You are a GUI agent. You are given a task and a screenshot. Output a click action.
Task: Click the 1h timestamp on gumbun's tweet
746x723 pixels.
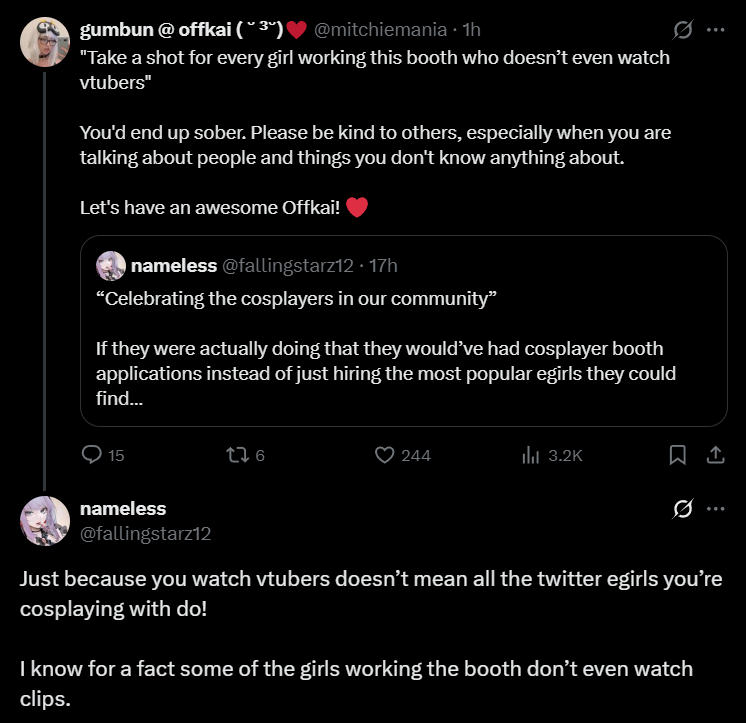471,30
